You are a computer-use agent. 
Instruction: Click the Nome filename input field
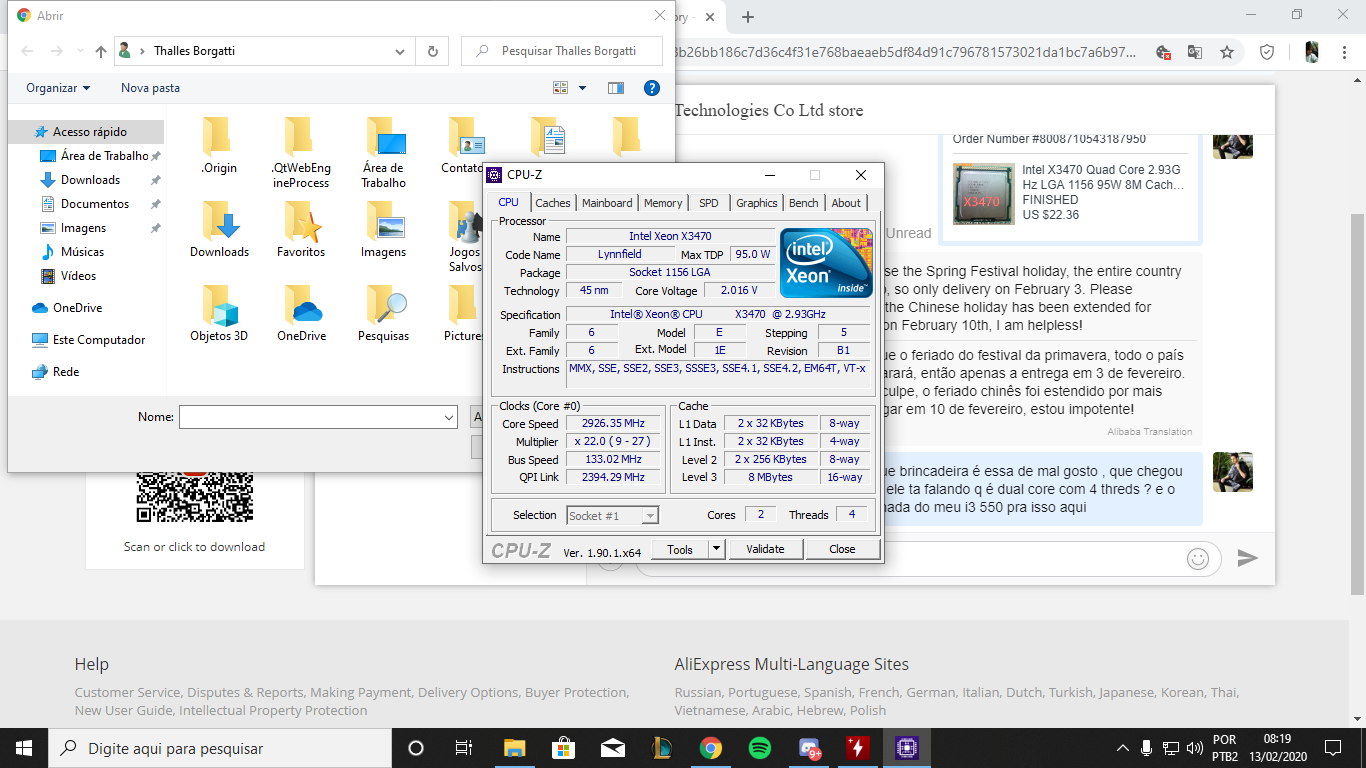310,417
